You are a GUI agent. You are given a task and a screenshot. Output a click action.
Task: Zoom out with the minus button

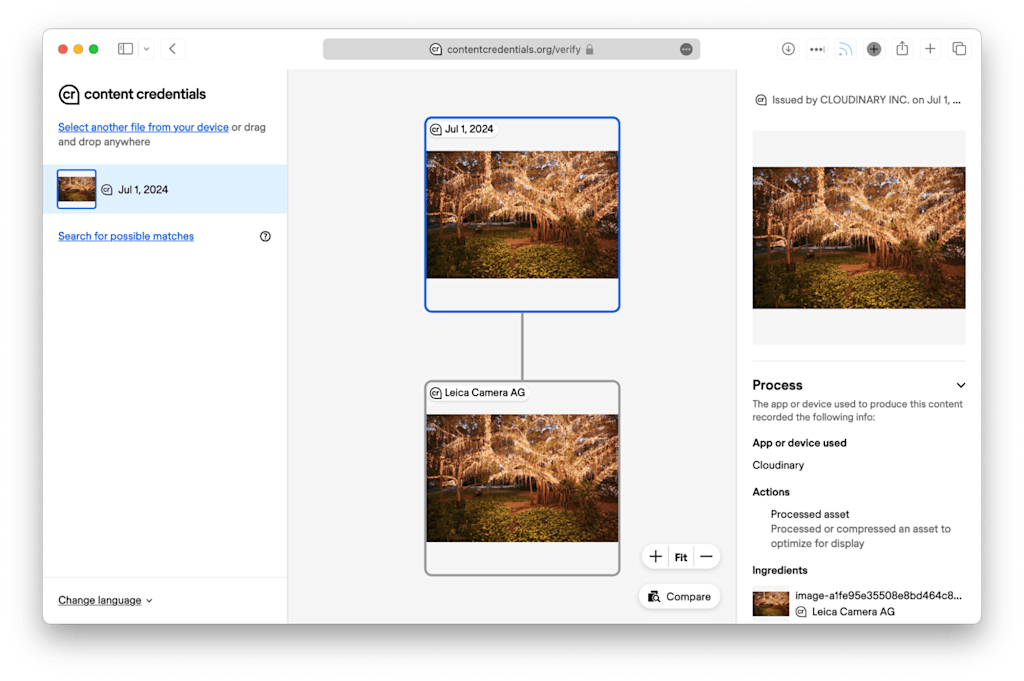point(706,557)
